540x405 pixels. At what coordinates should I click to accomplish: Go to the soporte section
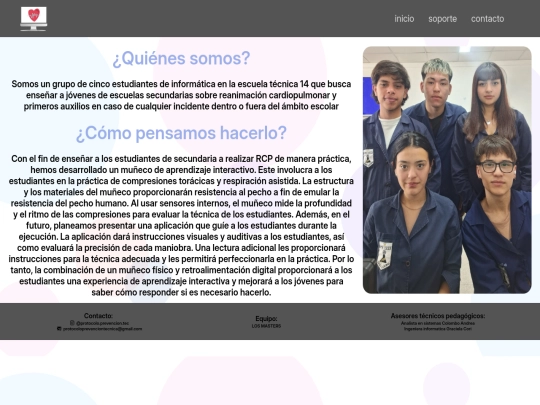(x=443, y=19)
